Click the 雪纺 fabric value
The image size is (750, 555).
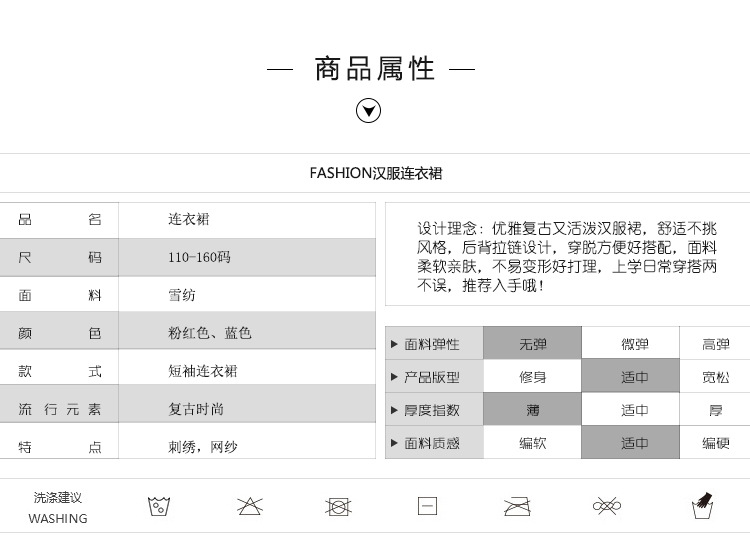182,295
